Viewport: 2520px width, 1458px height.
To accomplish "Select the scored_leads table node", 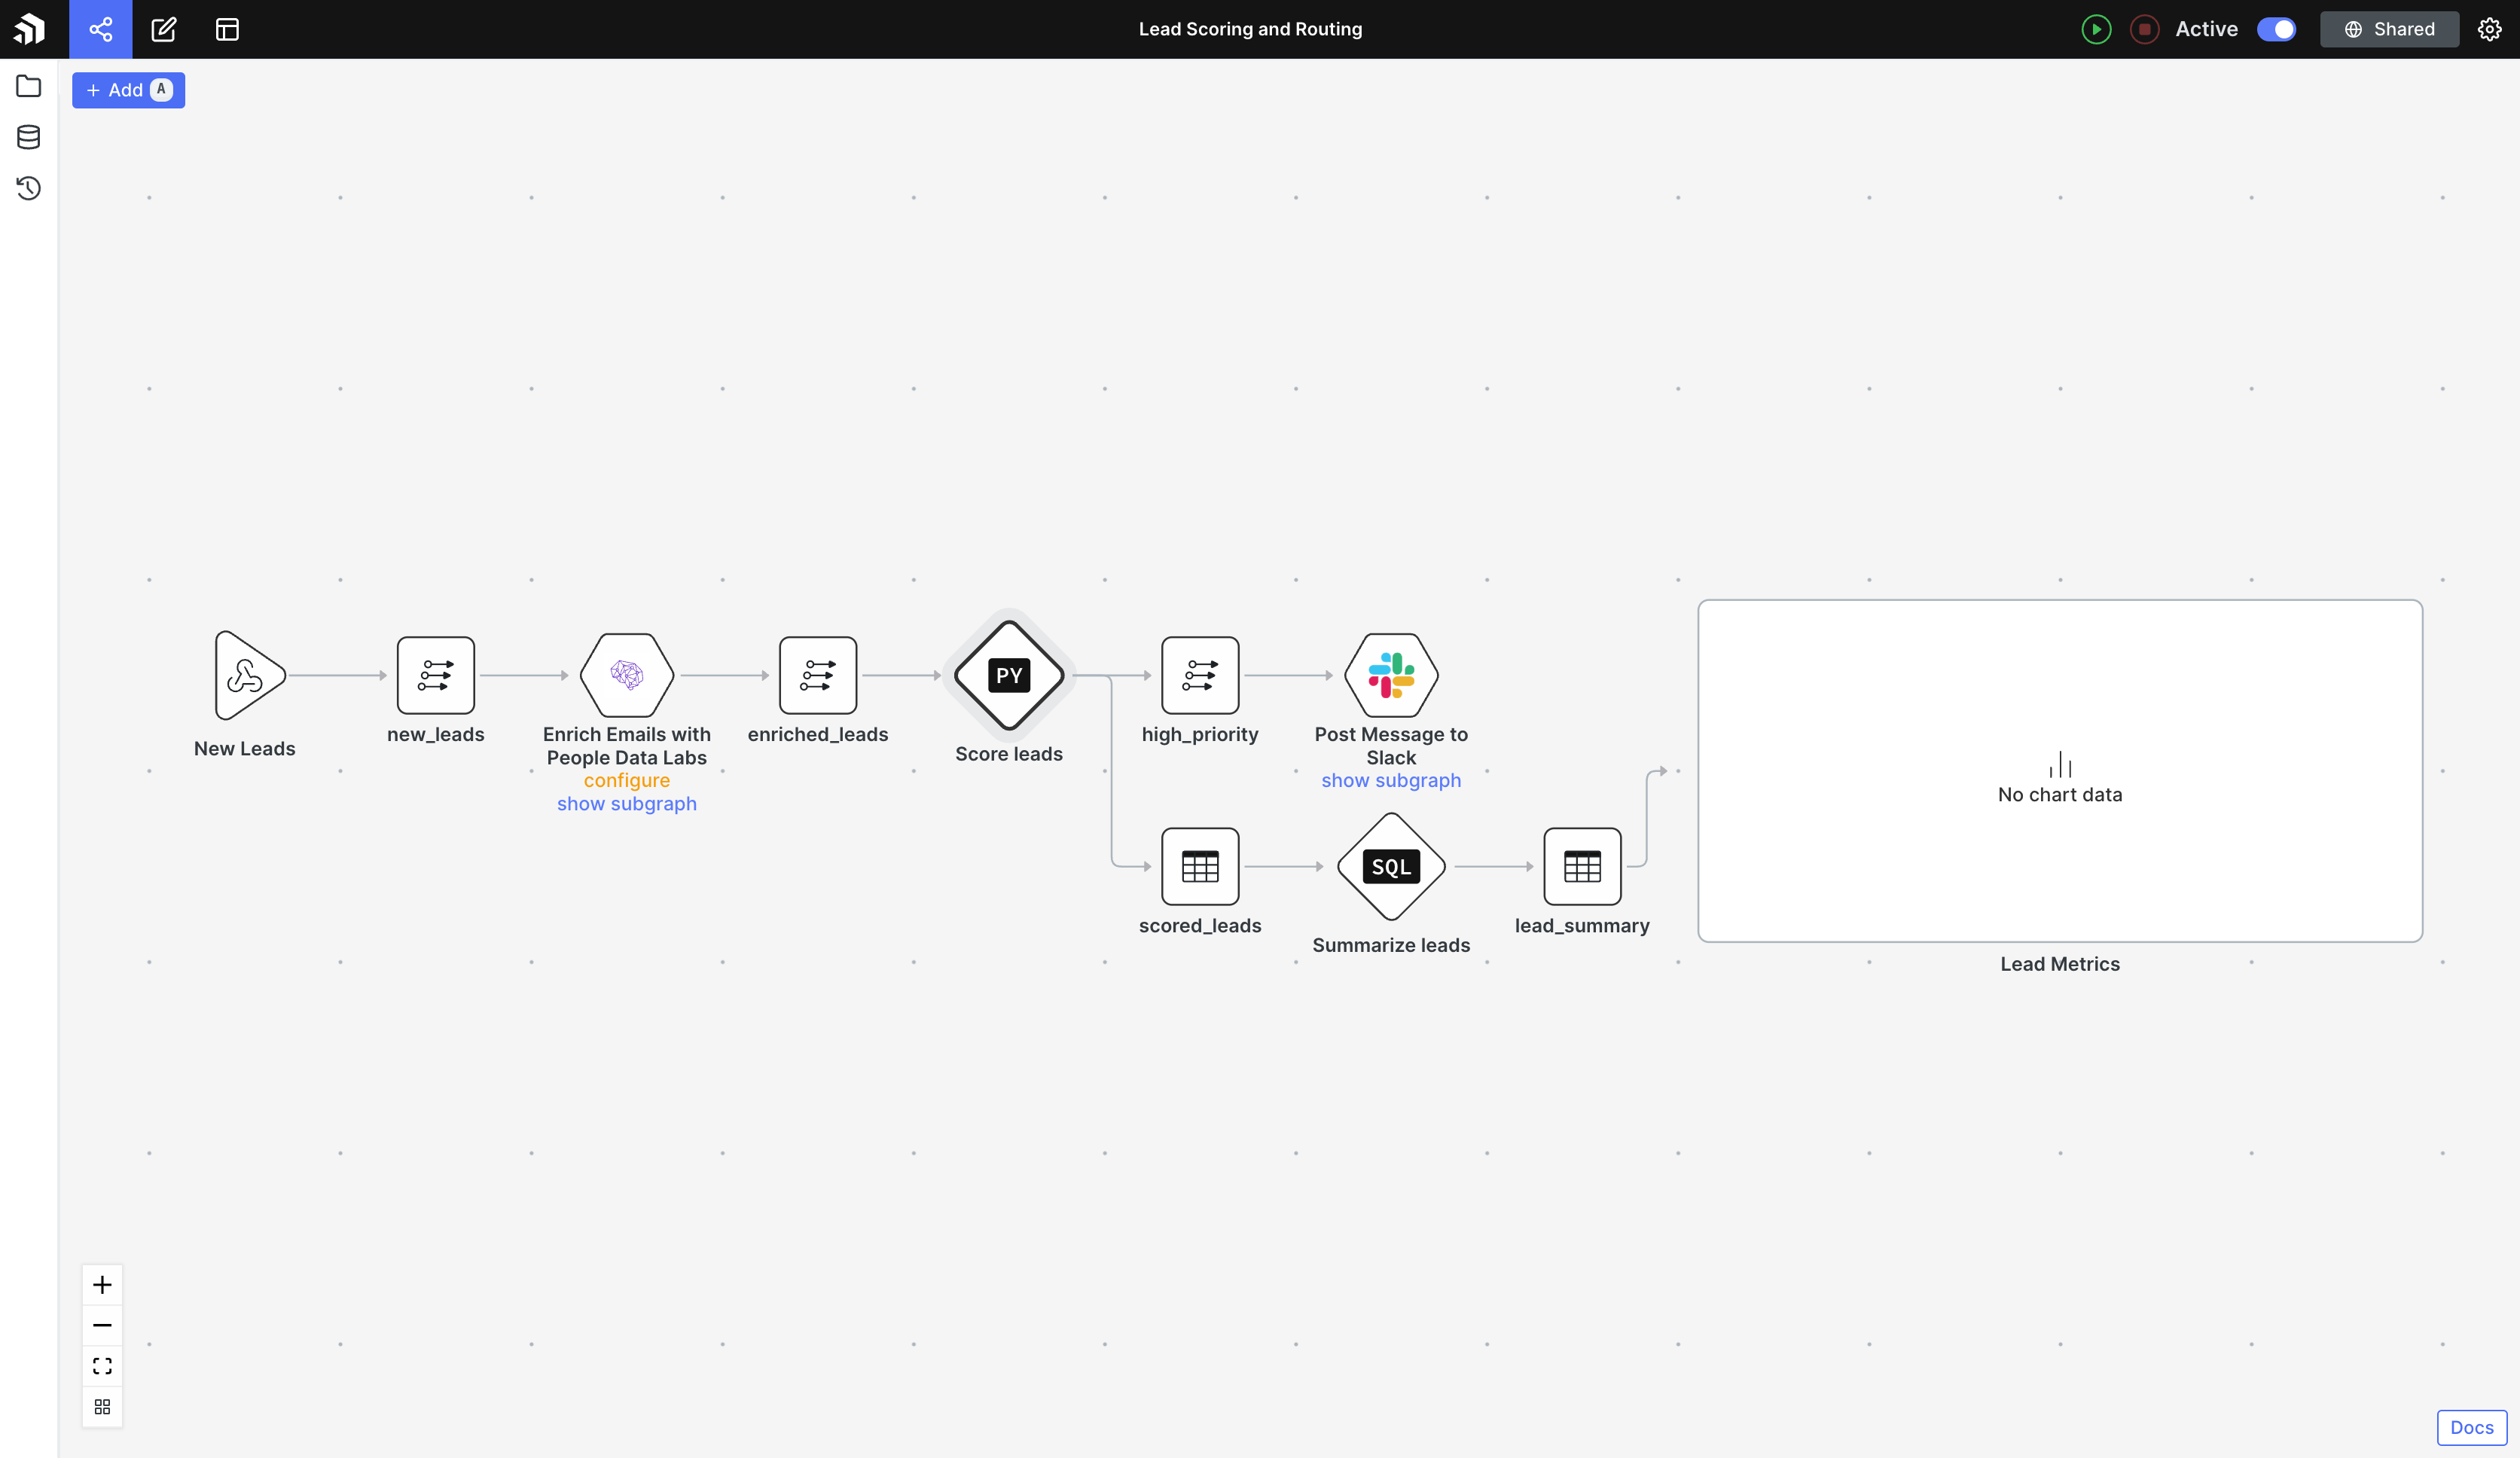I will (1199, 866).
